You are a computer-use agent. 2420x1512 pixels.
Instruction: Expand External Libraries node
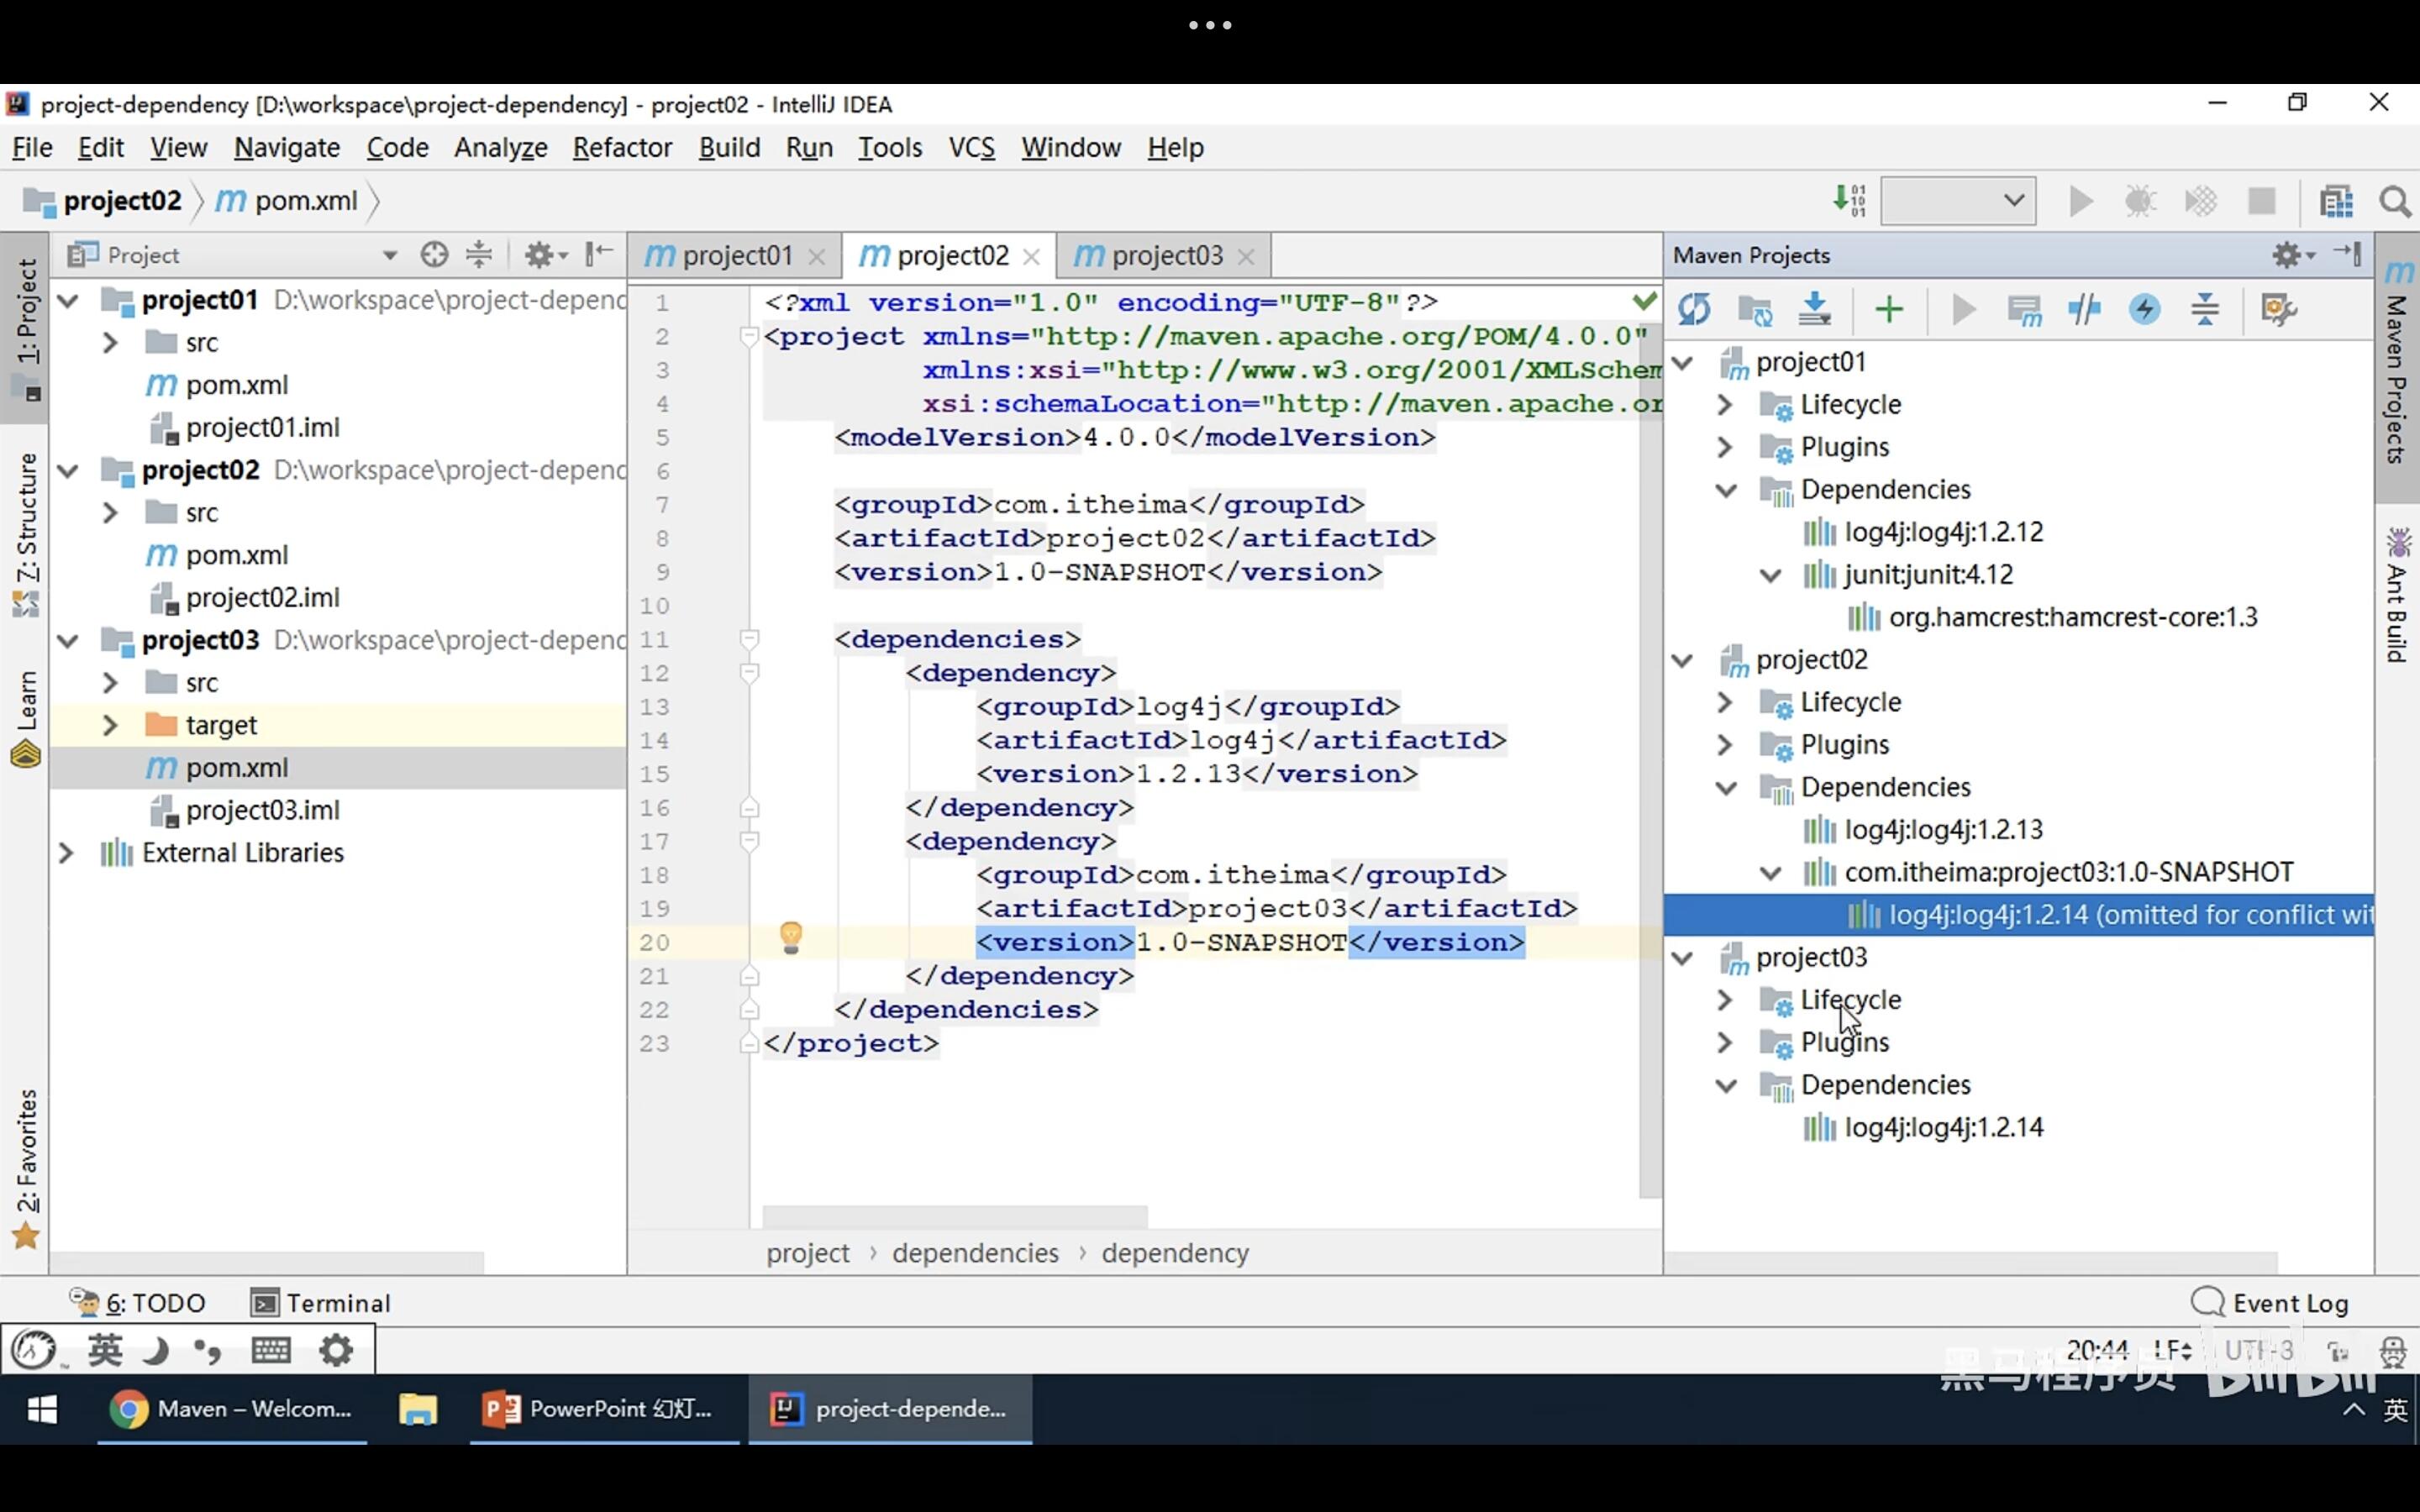click(66, 853)
